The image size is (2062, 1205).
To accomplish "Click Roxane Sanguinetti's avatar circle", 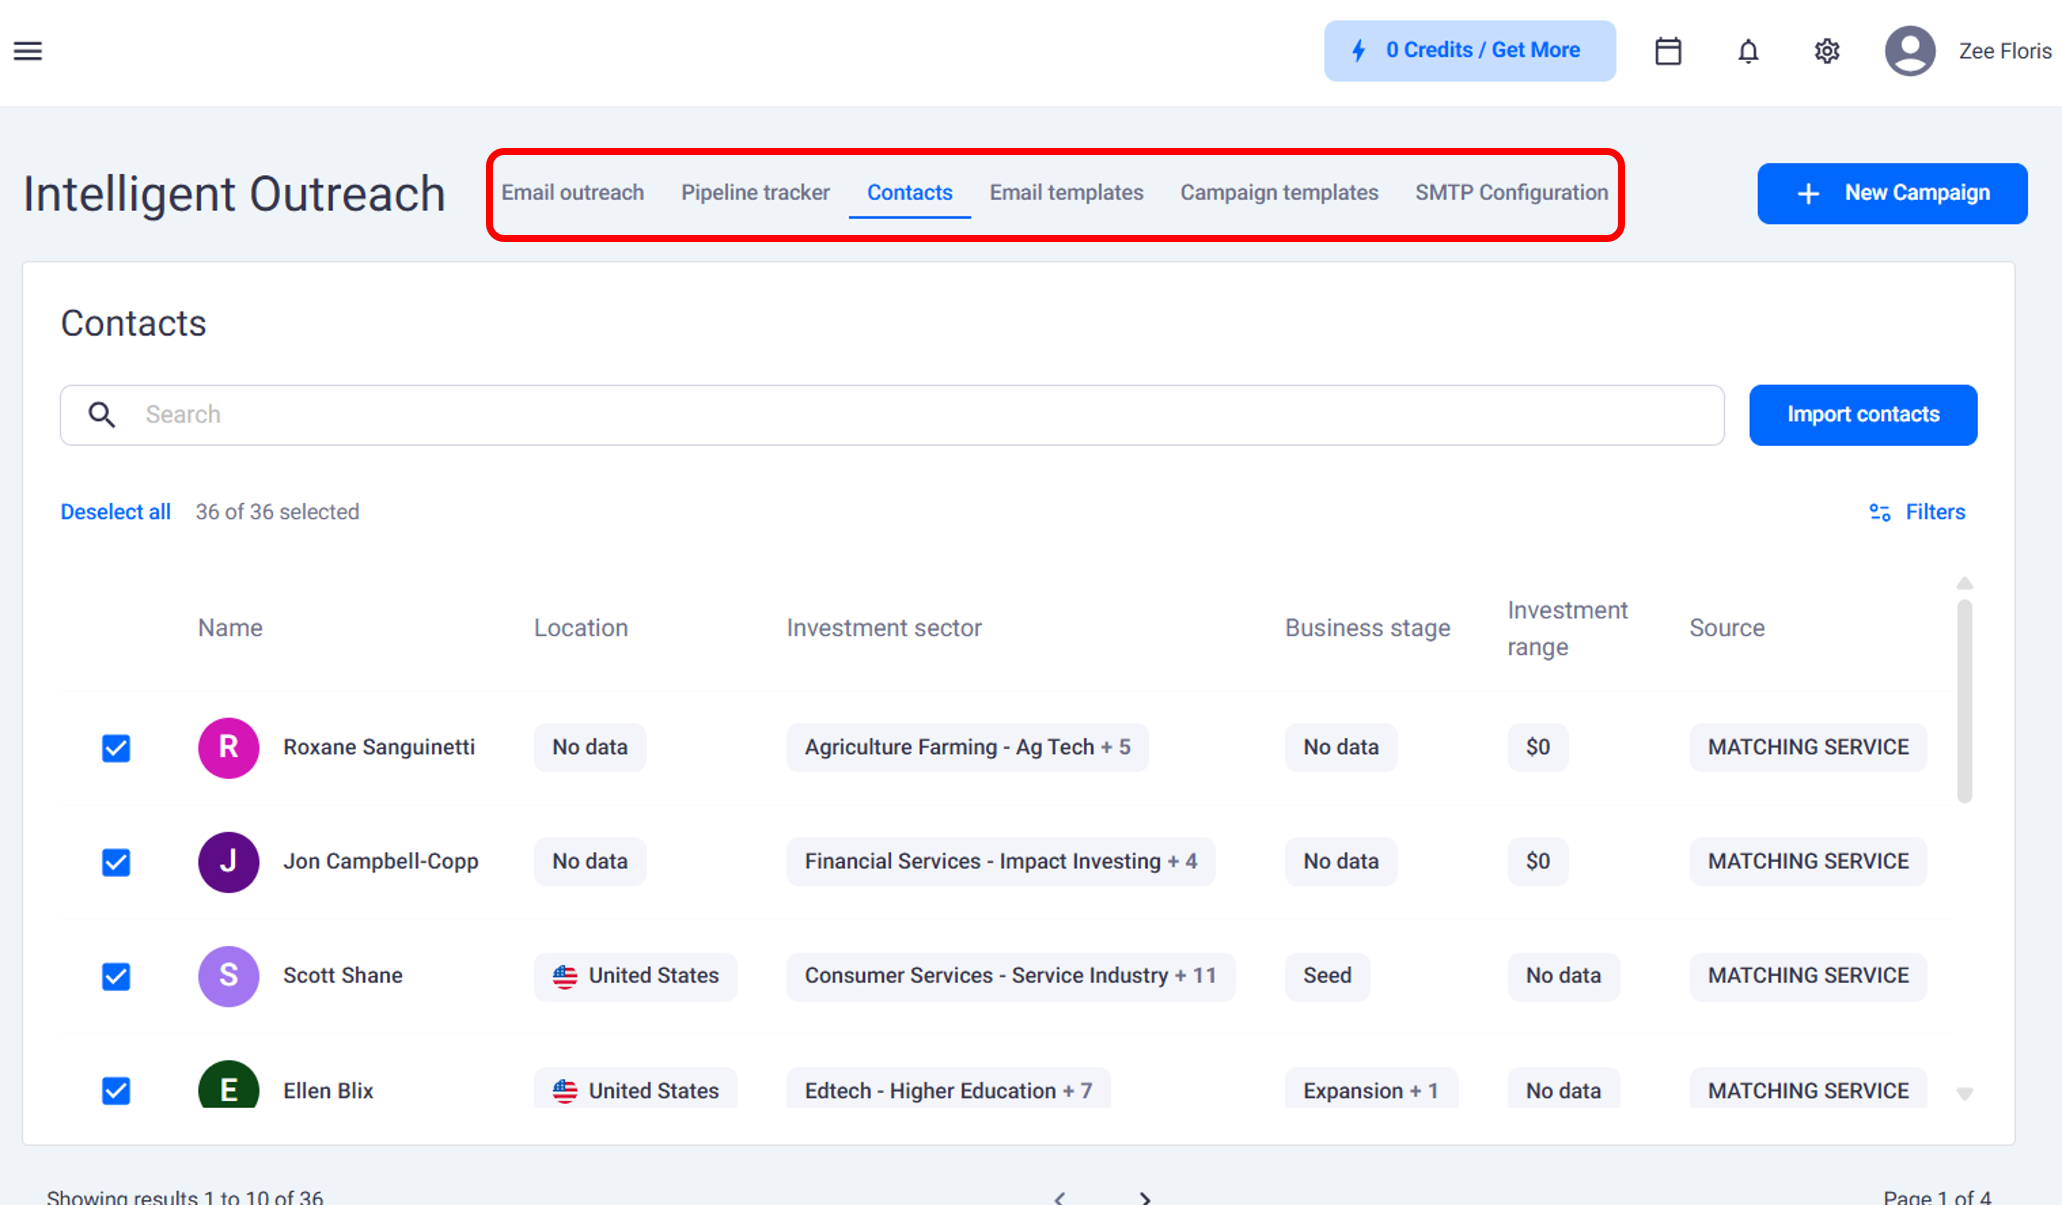I will click(x=228, y=748).
